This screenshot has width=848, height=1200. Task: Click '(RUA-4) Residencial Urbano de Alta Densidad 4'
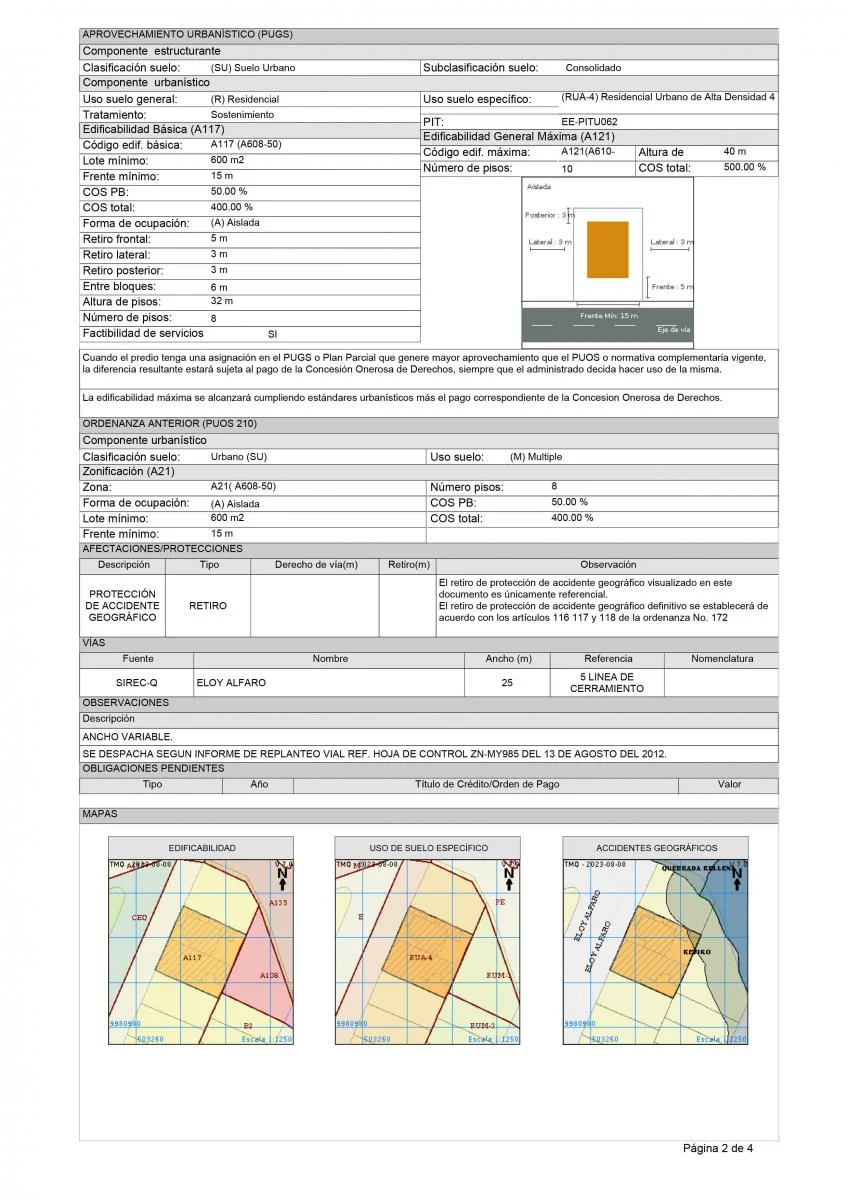pos(668,97)
